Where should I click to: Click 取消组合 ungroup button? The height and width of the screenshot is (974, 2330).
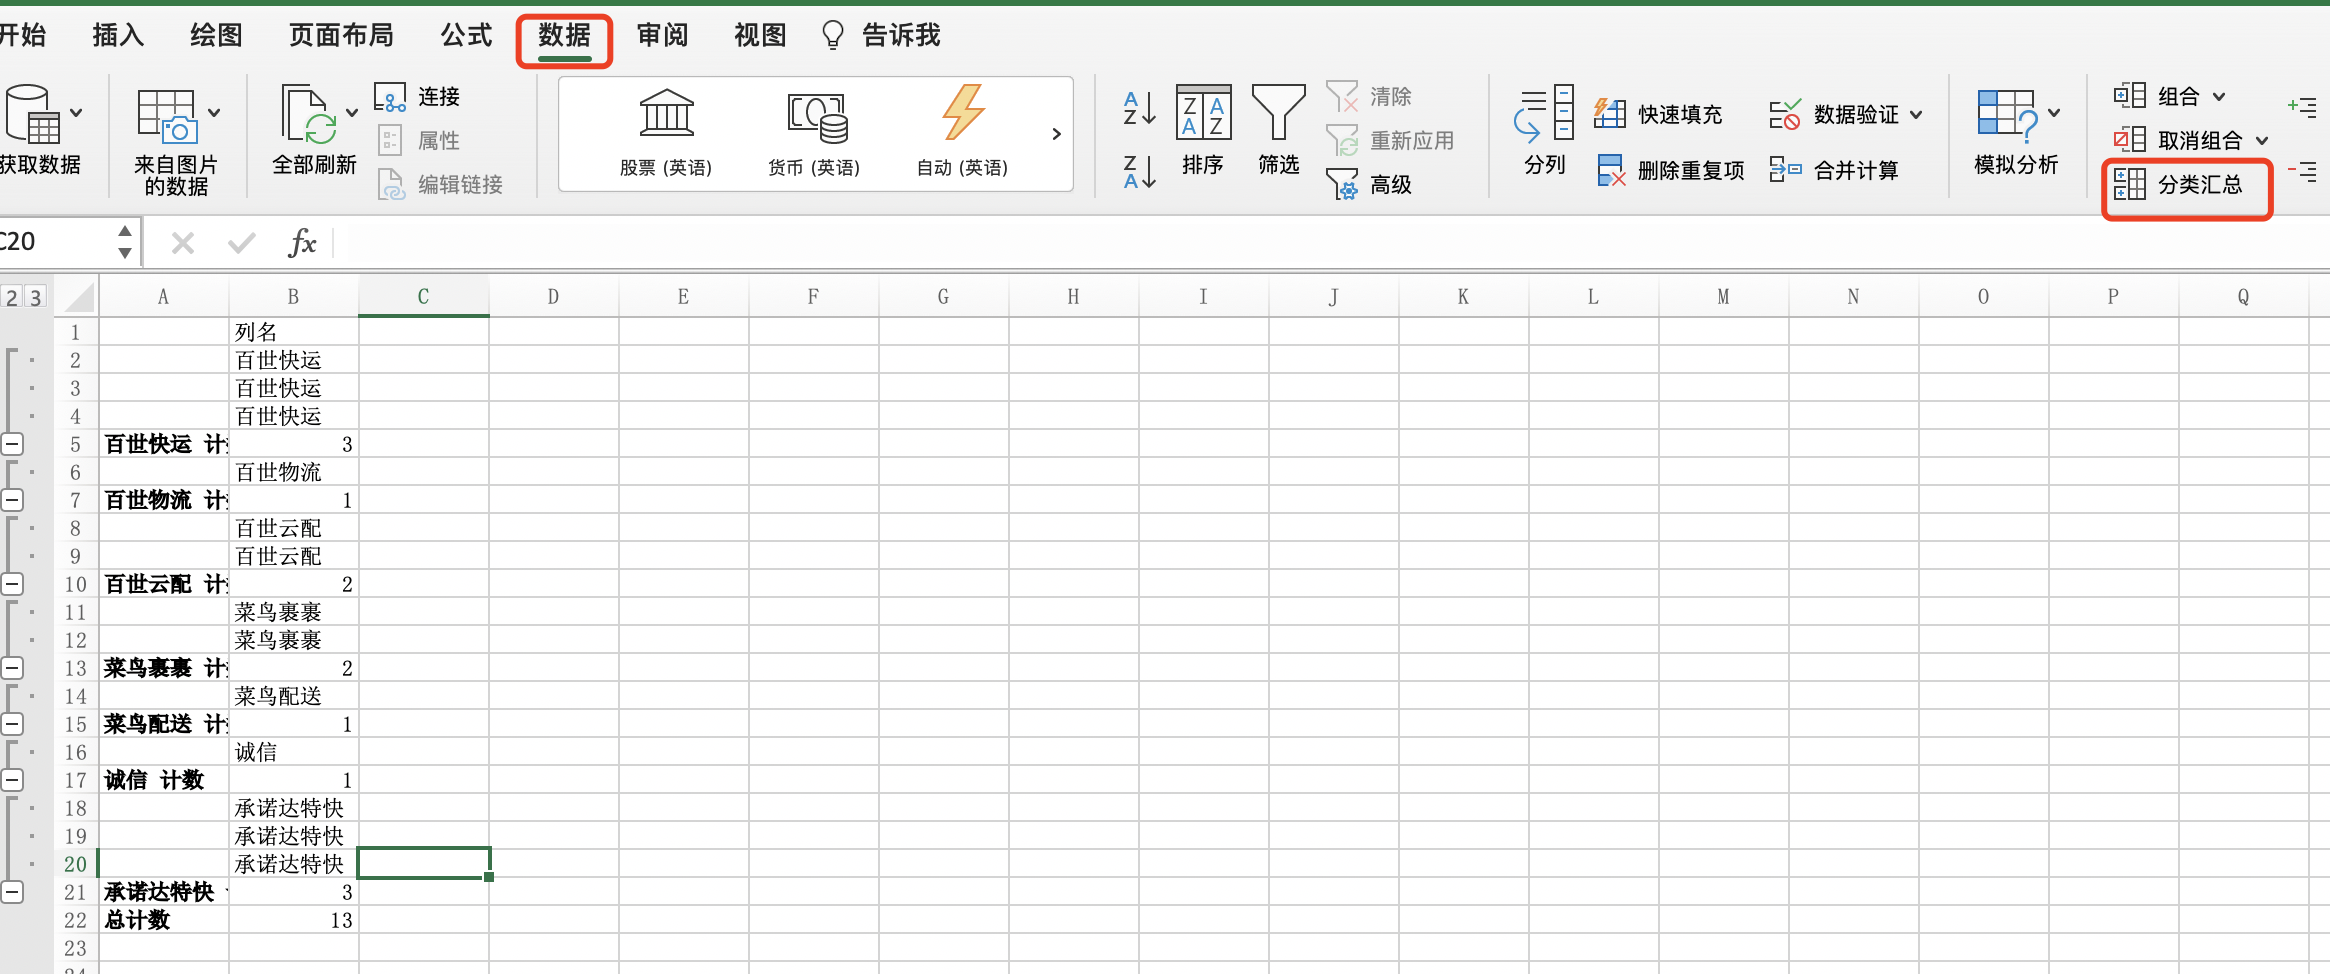2178,140
